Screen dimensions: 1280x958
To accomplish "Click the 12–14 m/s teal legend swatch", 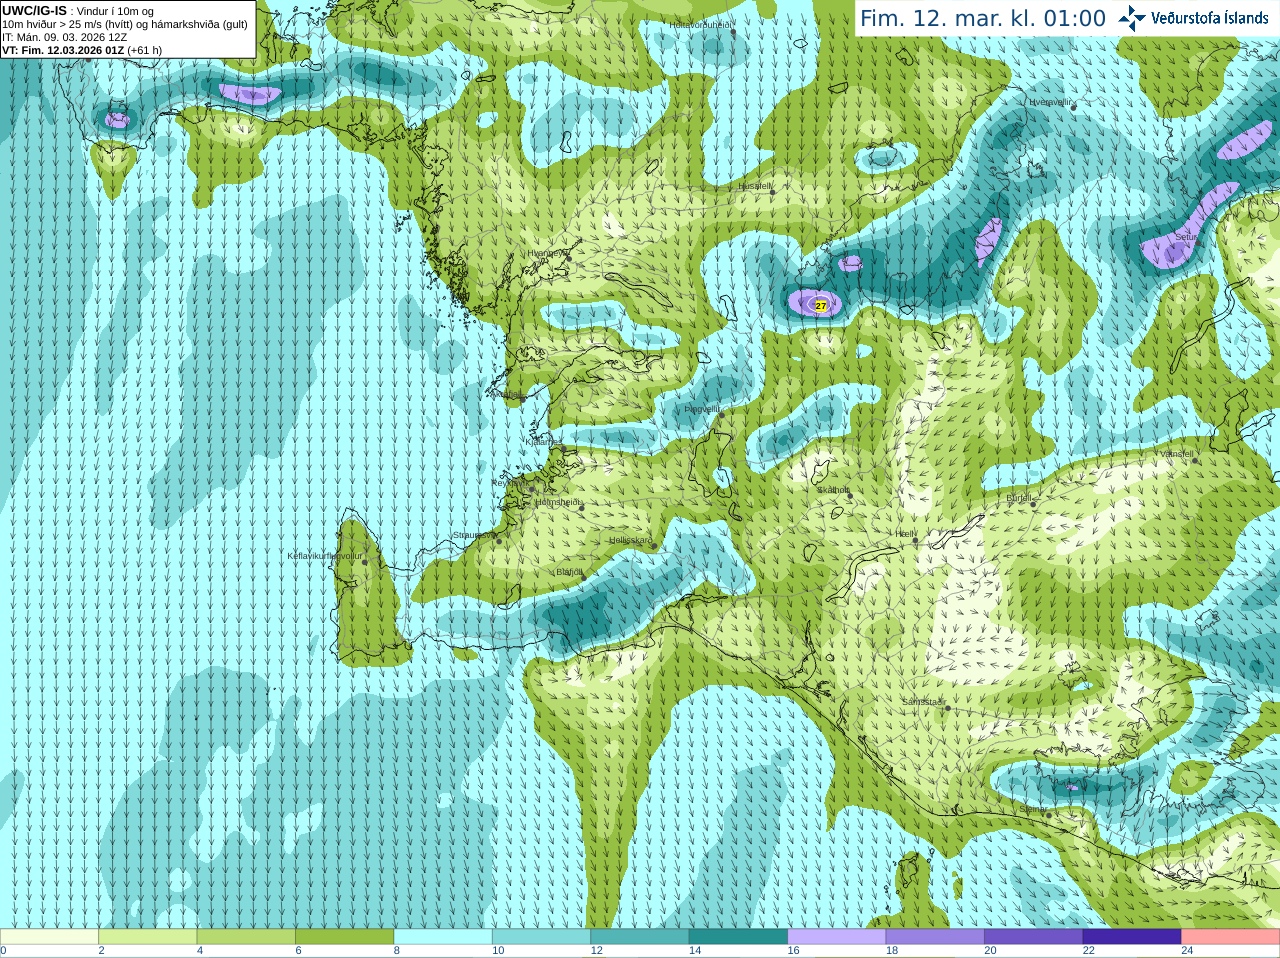I will pos(640,937).
